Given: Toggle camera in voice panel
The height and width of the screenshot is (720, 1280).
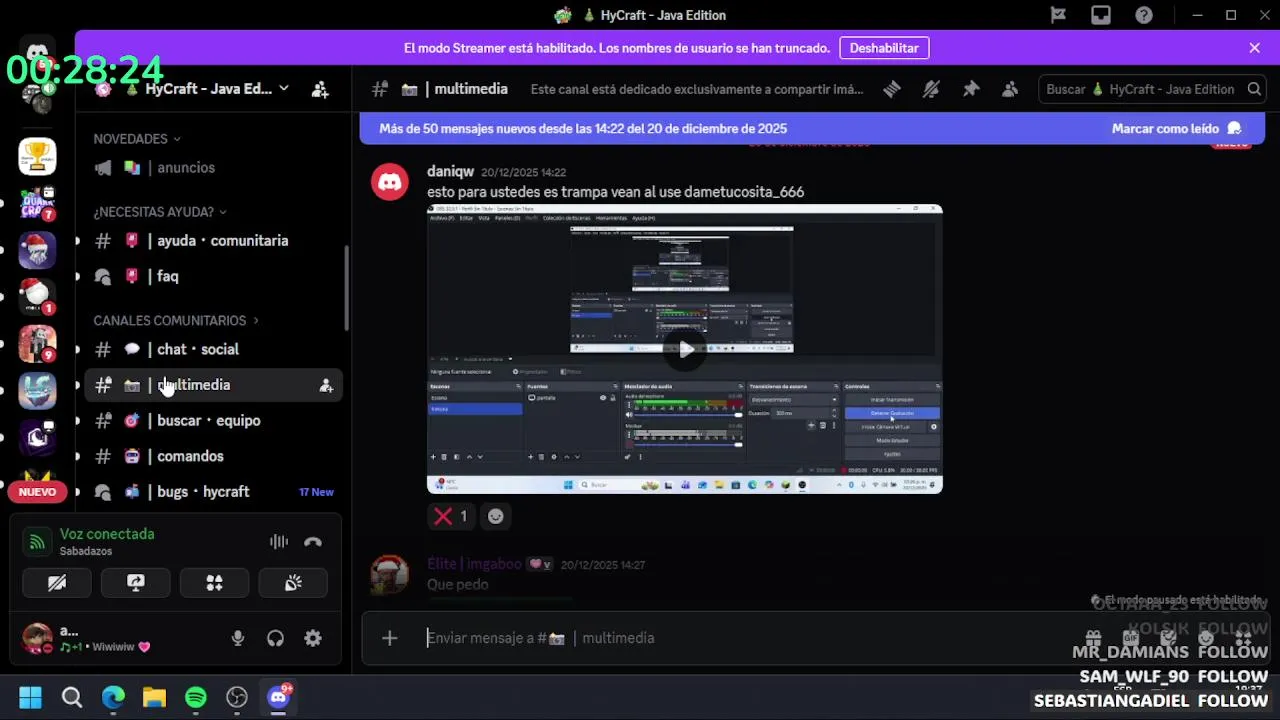Looking at the screenshot, I should [x=57, y=583].
